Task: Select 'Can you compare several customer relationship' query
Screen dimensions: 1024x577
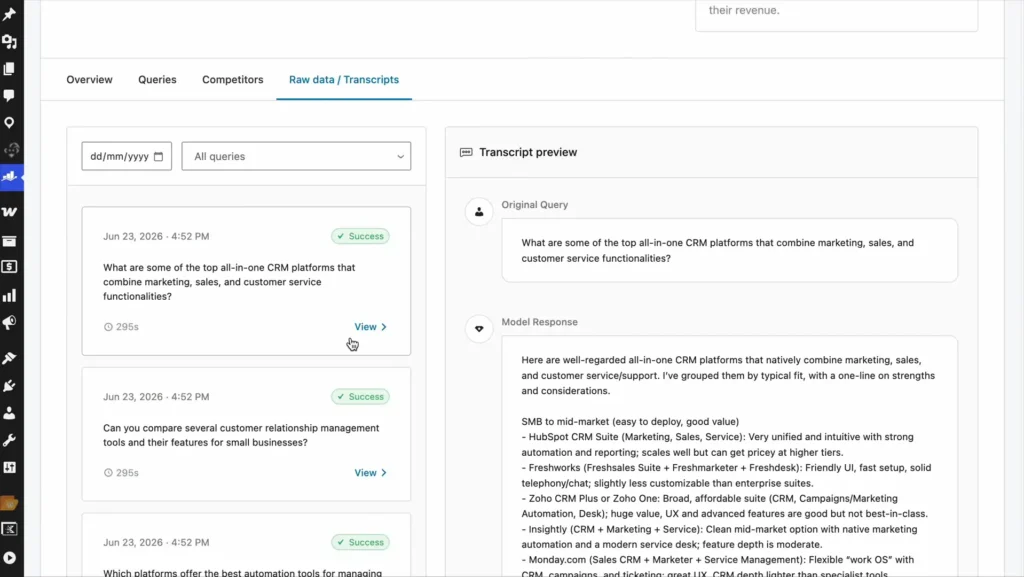Action: tap(241, 435)
